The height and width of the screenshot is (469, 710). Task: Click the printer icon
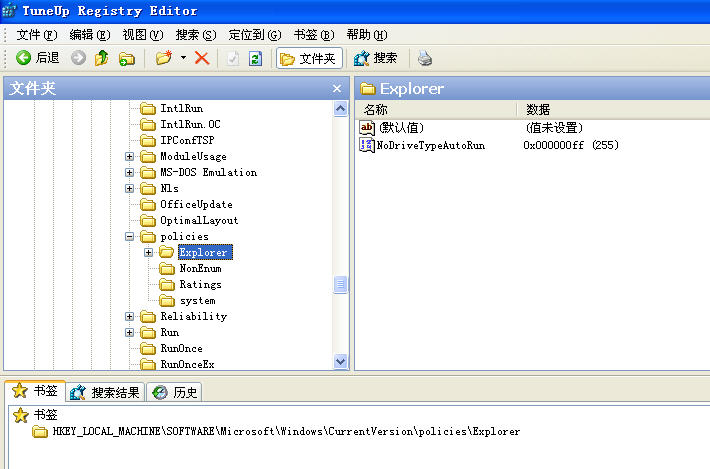tap(425, 58)
